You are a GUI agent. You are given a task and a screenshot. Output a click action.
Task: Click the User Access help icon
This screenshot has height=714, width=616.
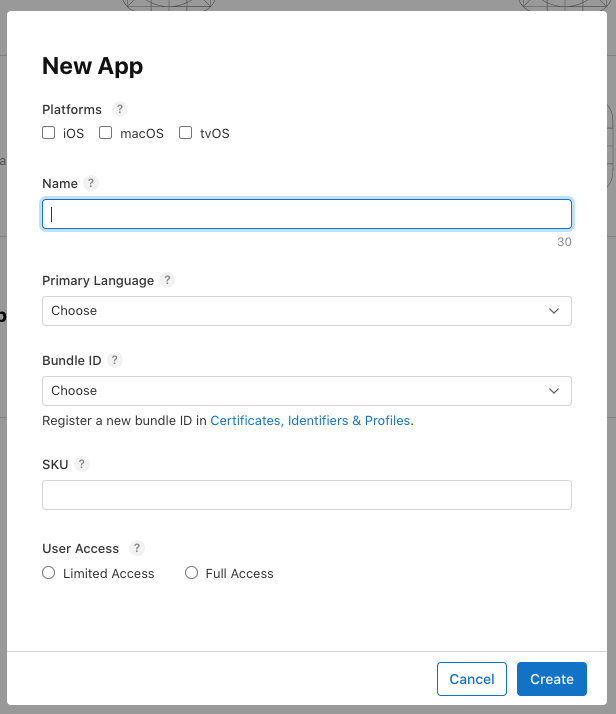coord(137,548)
